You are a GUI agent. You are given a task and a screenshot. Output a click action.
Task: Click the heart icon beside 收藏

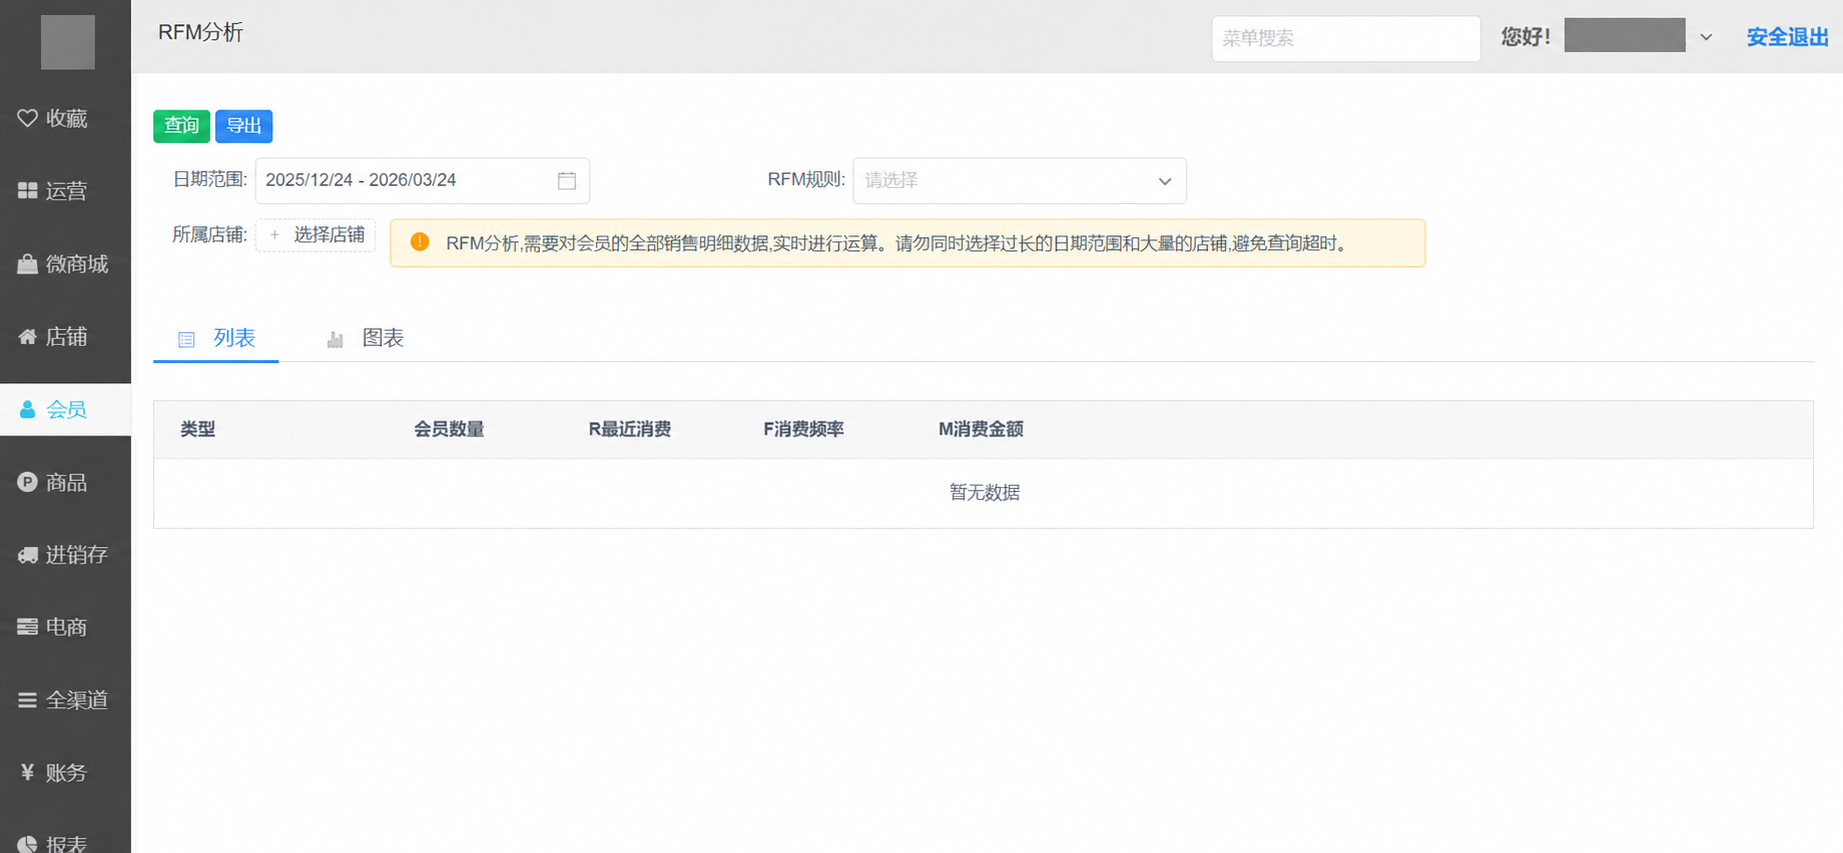coord(27,118)
